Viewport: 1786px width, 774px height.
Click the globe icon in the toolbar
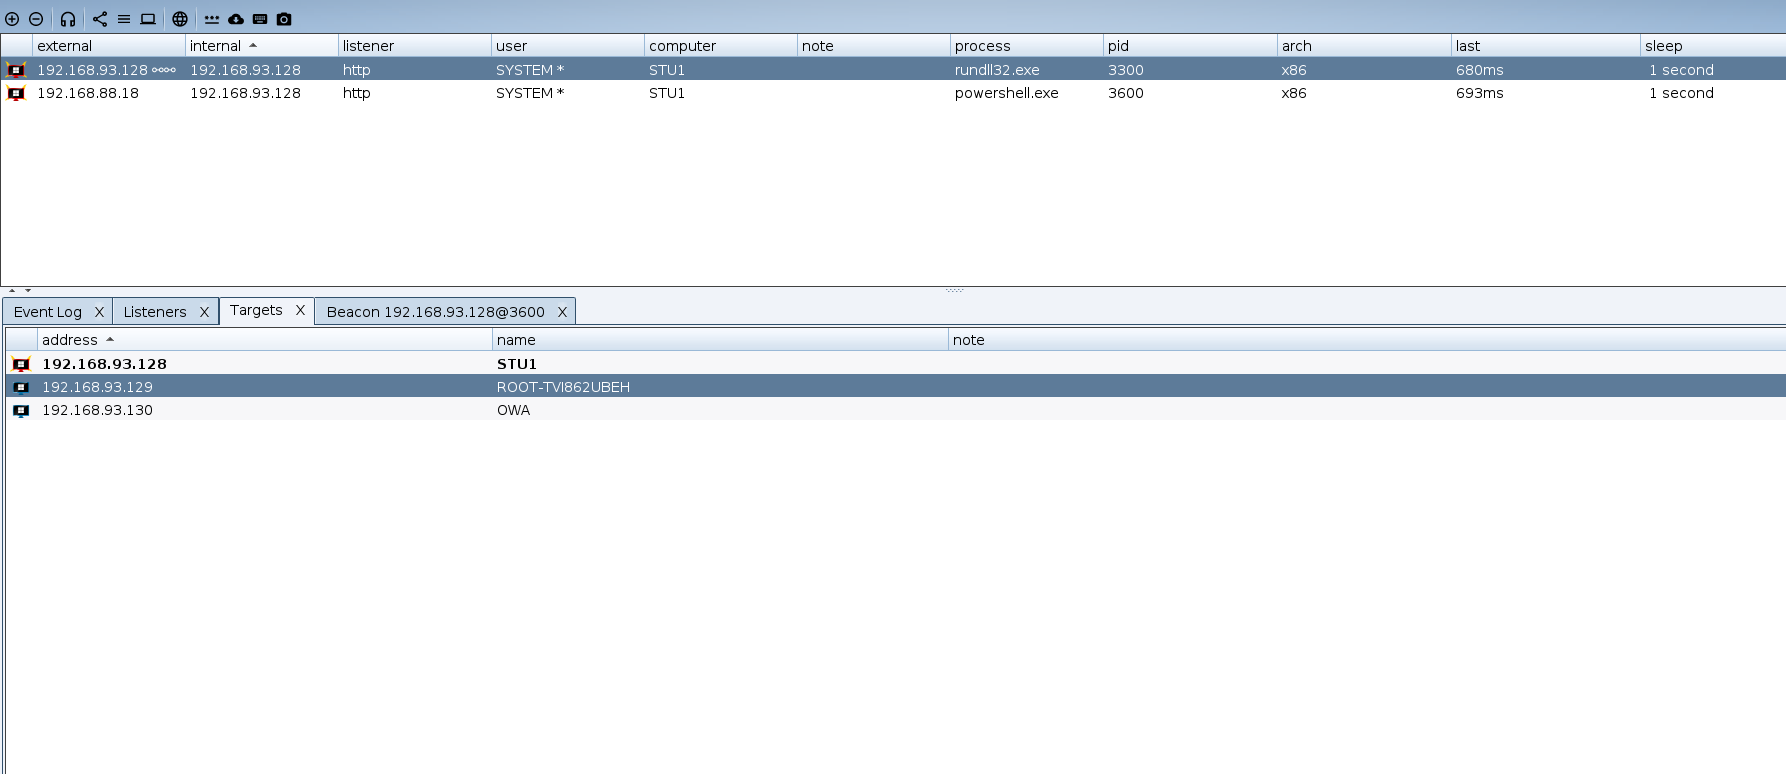point(180,19)
